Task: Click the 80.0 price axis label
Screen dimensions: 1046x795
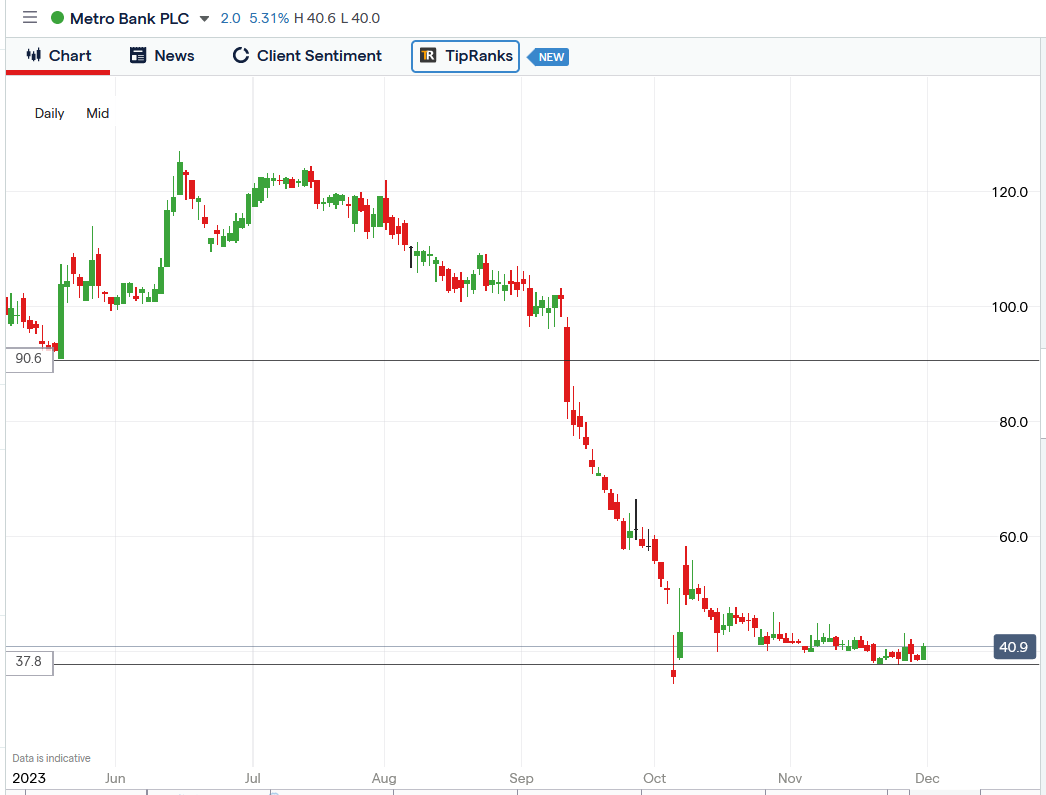Action: (1013, 422)
